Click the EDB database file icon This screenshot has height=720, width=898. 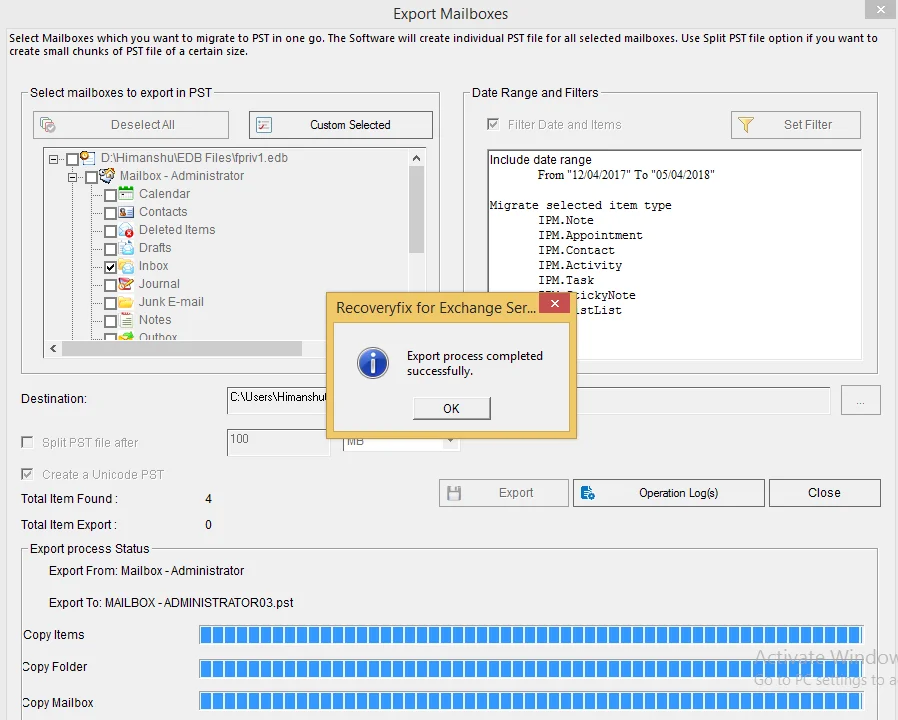[88, 158]
